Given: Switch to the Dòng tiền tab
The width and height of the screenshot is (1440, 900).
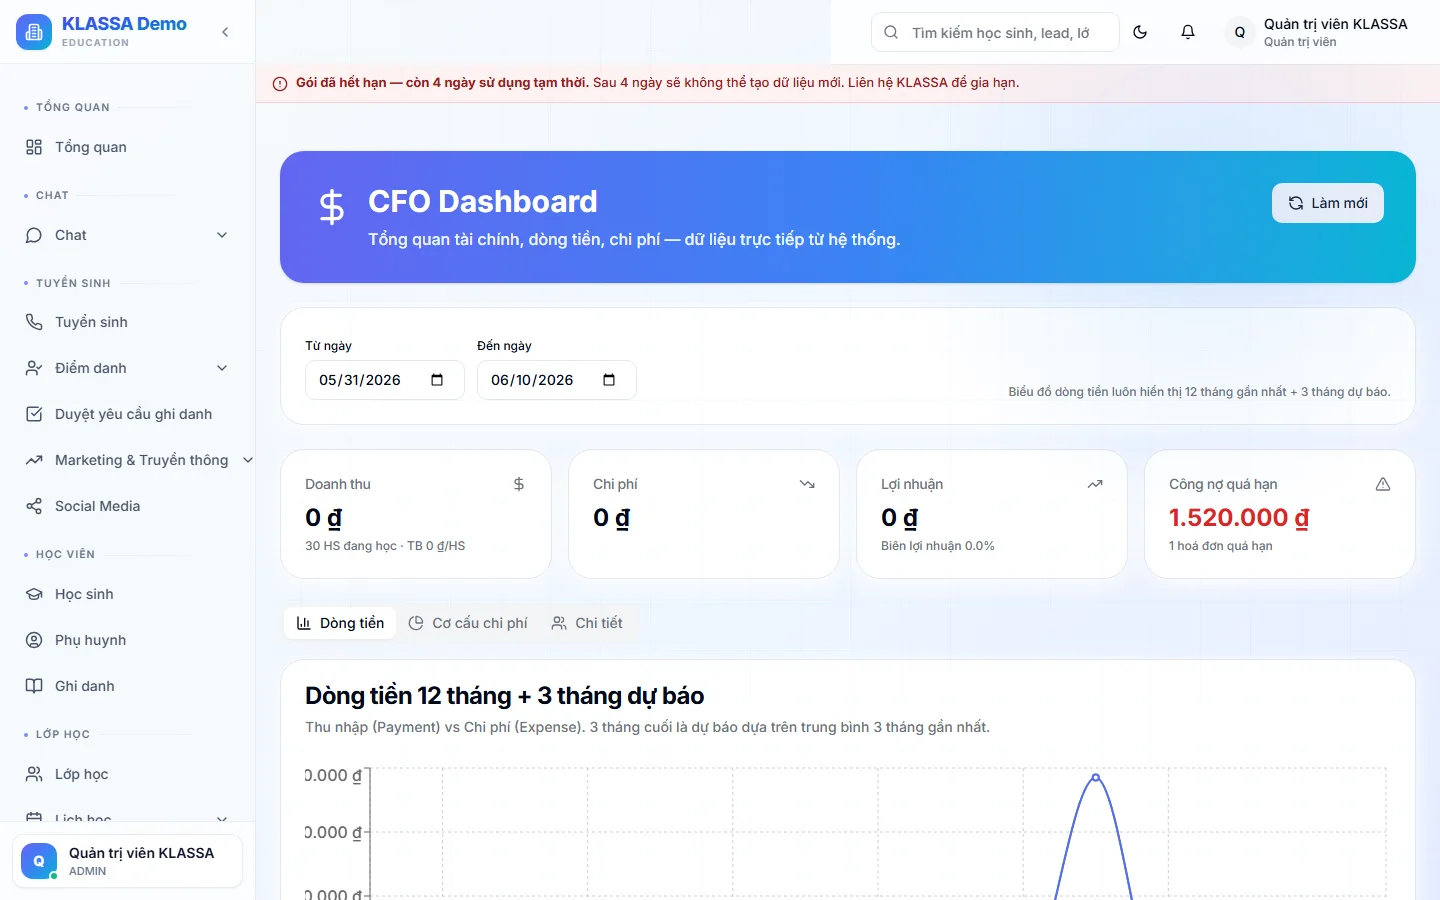Looking at the screenshot, I should tap(340, 623).
